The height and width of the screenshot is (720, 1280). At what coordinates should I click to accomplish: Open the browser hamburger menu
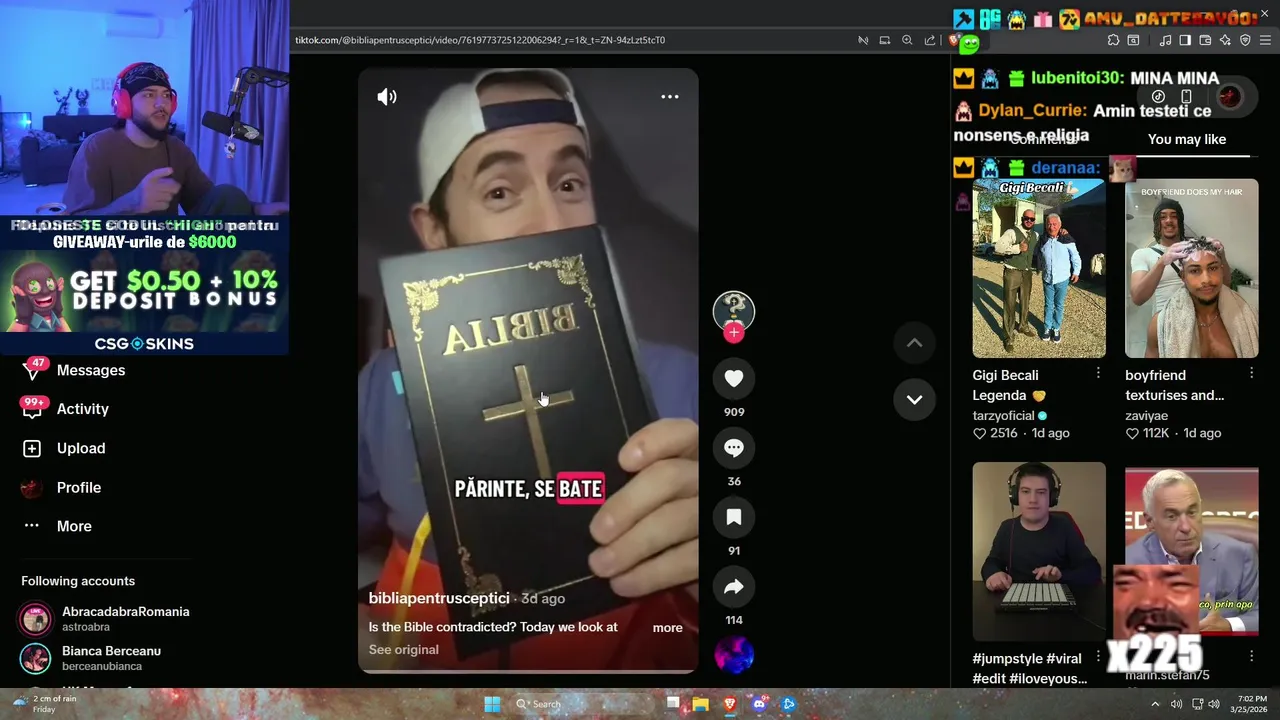[x=1267, y=40]
